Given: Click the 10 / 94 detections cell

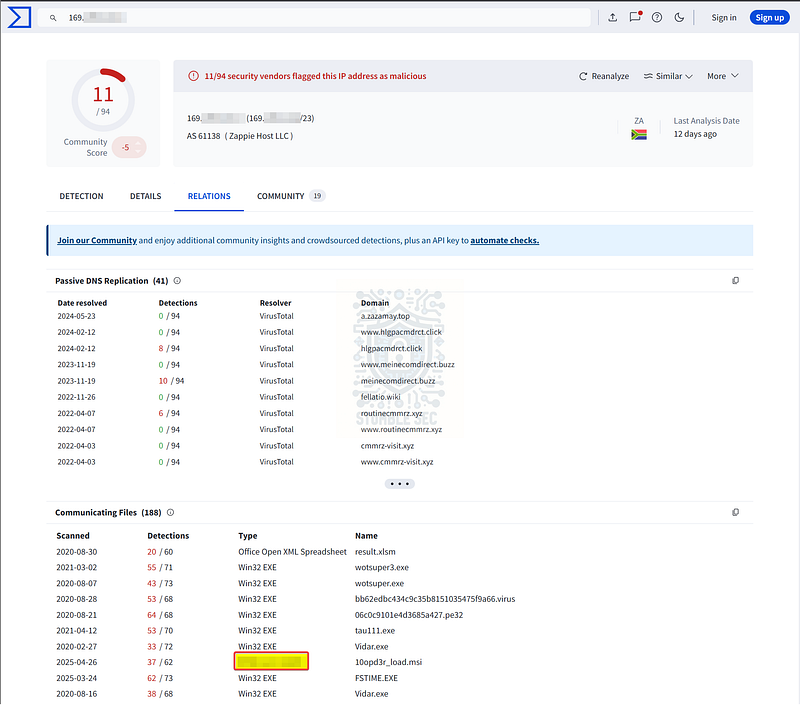Looking at the screenshot, I should (171, 381).
